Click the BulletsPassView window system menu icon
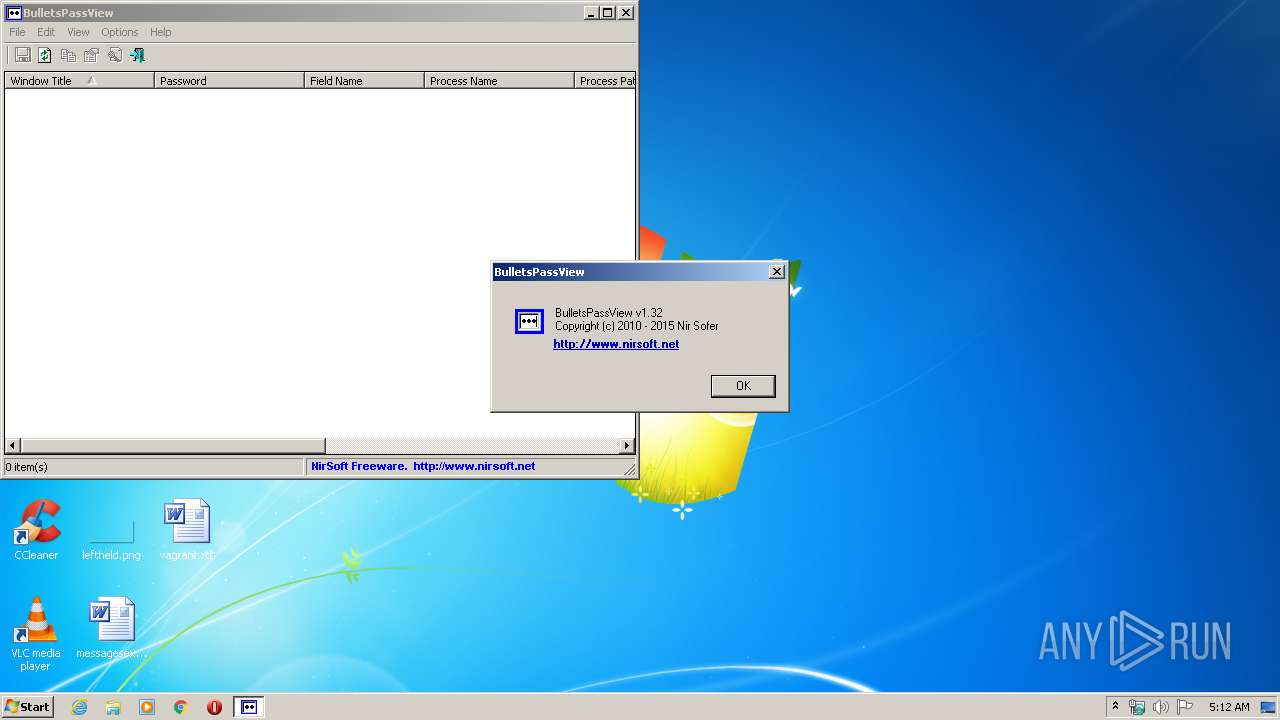The height and width of the screenshot is (720, 1280). tap(14, 13)
